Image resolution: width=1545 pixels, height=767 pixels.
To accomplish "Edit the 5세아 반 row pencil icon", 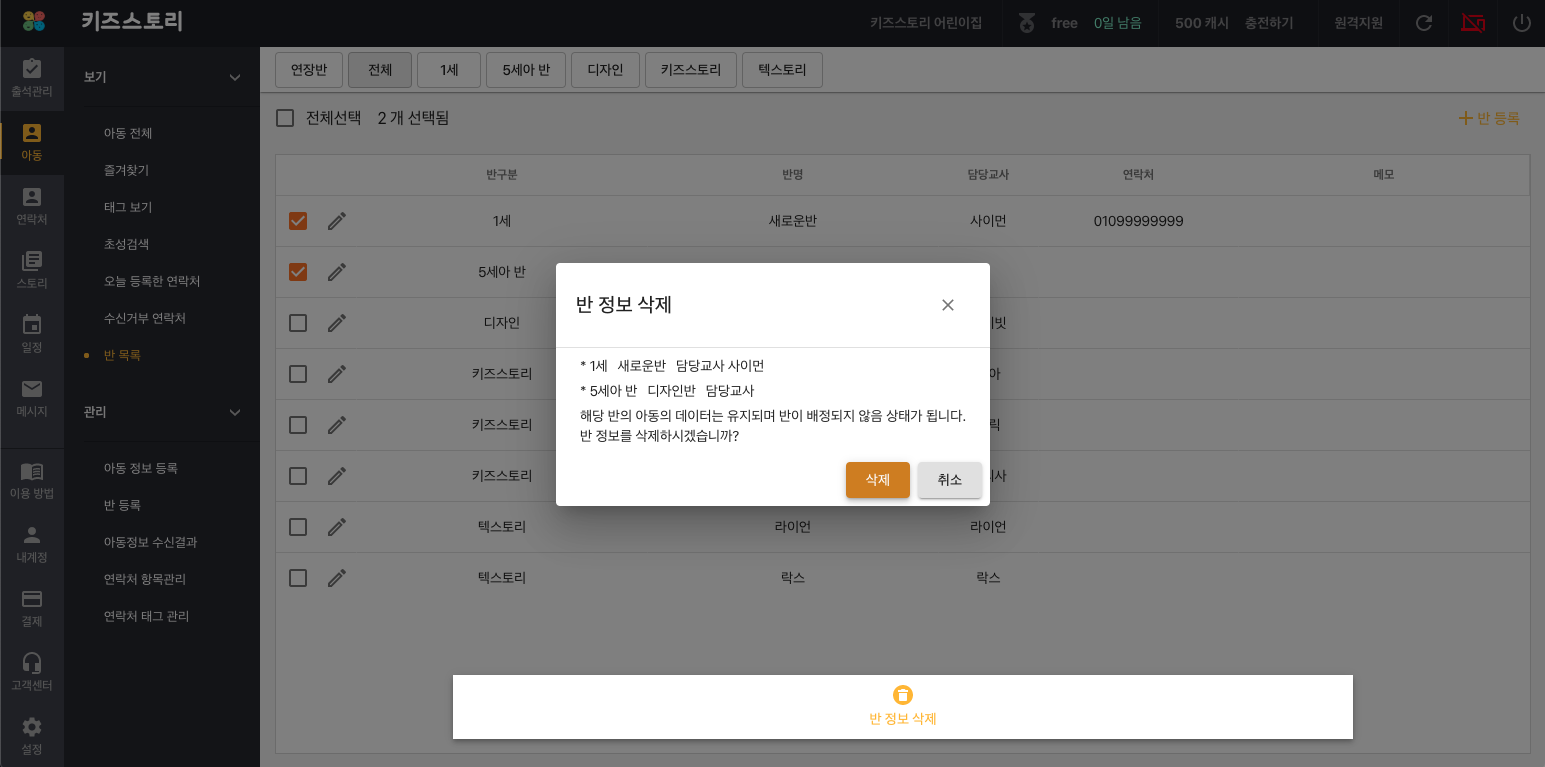I will 337,272.
